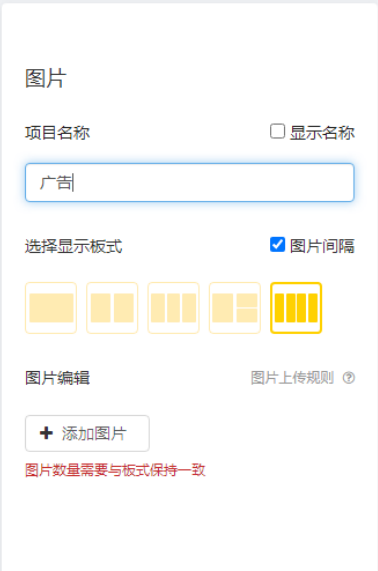Select the one-left two-right image layout

tap(235, 308)
